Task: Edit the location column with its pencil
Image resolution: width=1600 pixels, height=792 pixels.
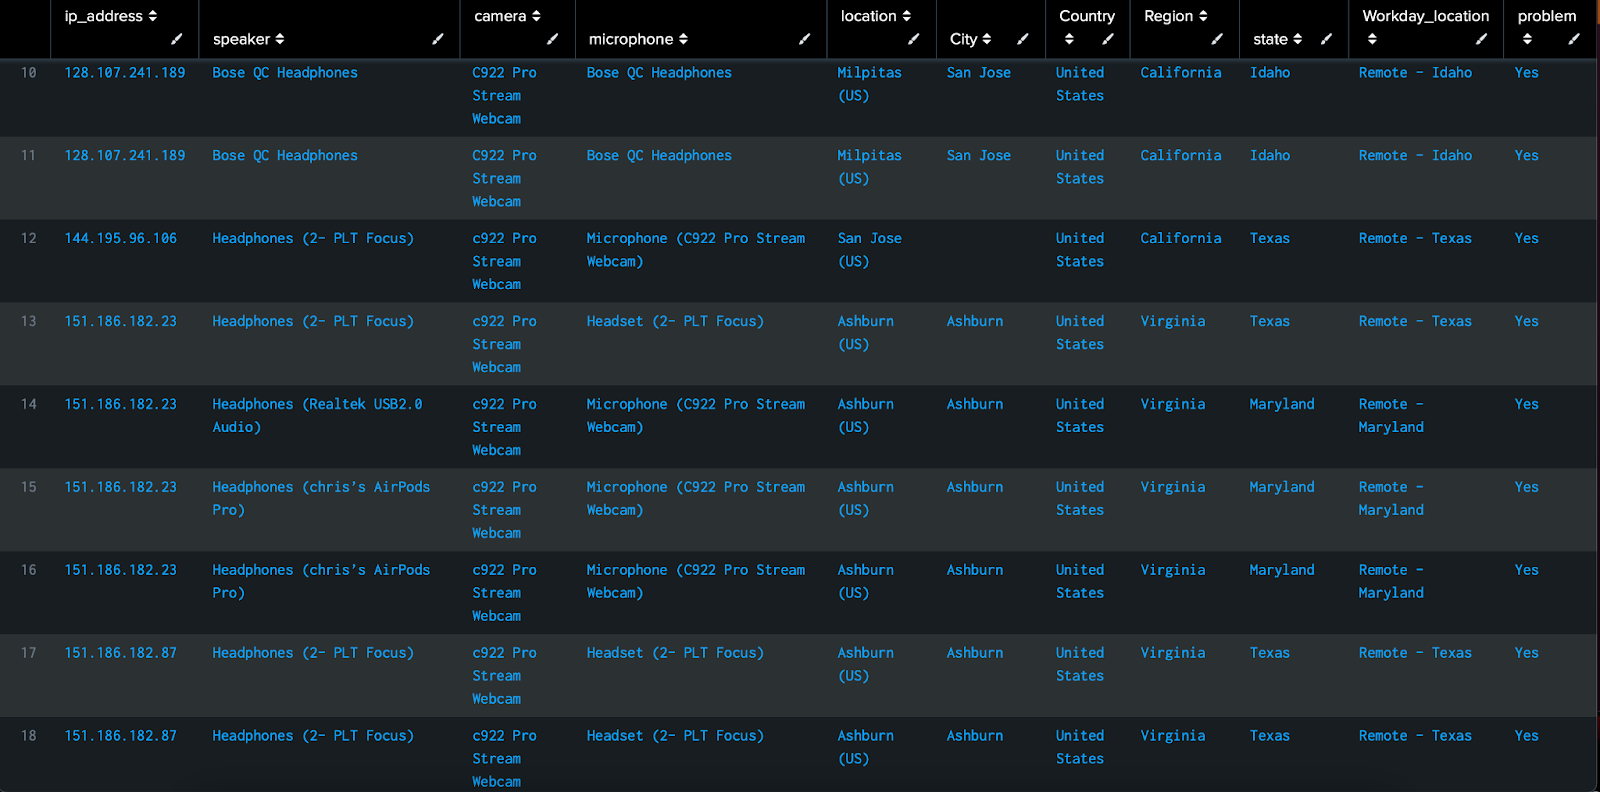Action: (x=913, y=39)
